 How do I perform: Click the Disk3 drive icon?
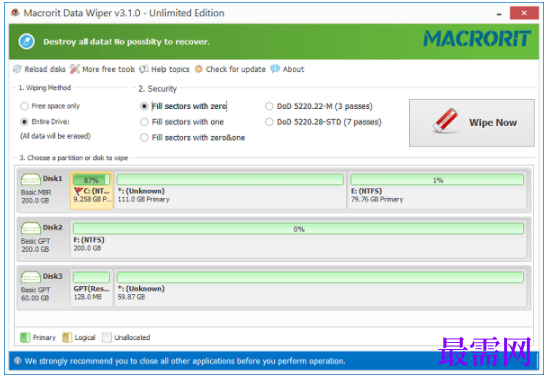pyautogui.click(x=31, y=277)
